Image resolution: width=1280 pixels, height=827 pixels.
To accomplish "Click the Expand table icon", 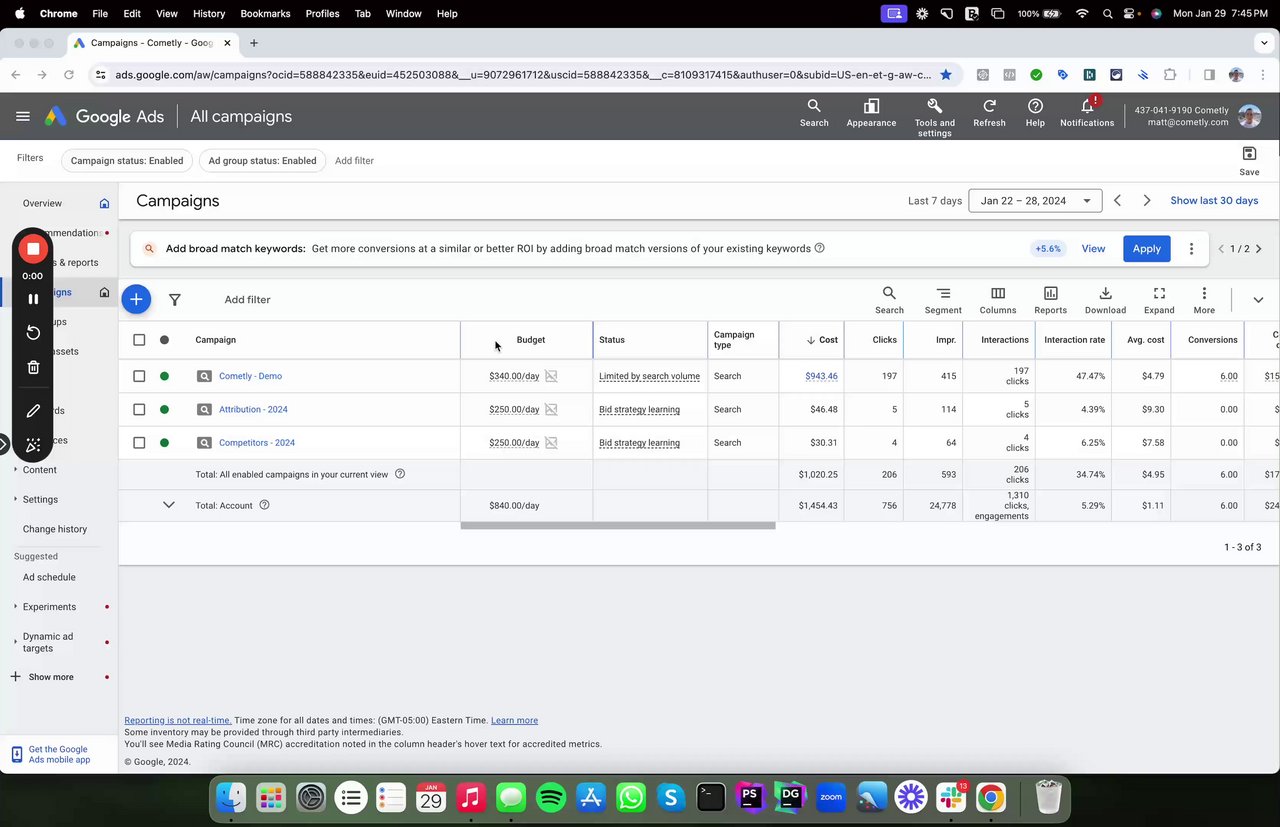I will pos(1159,299).
